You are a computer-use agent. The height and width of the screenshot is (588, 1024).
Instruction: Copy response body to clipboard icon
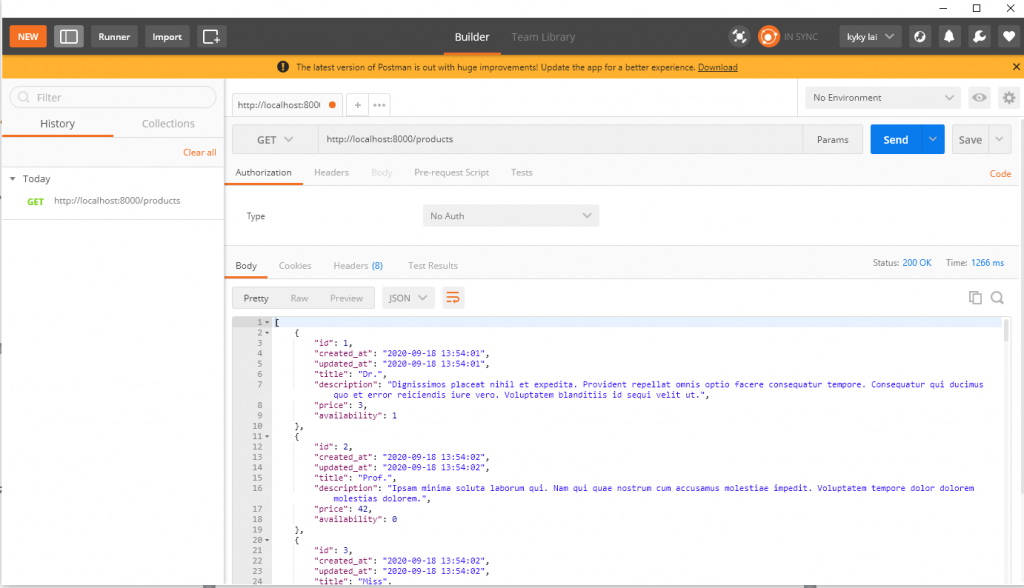pyautogui.click(x=975, y=298)
